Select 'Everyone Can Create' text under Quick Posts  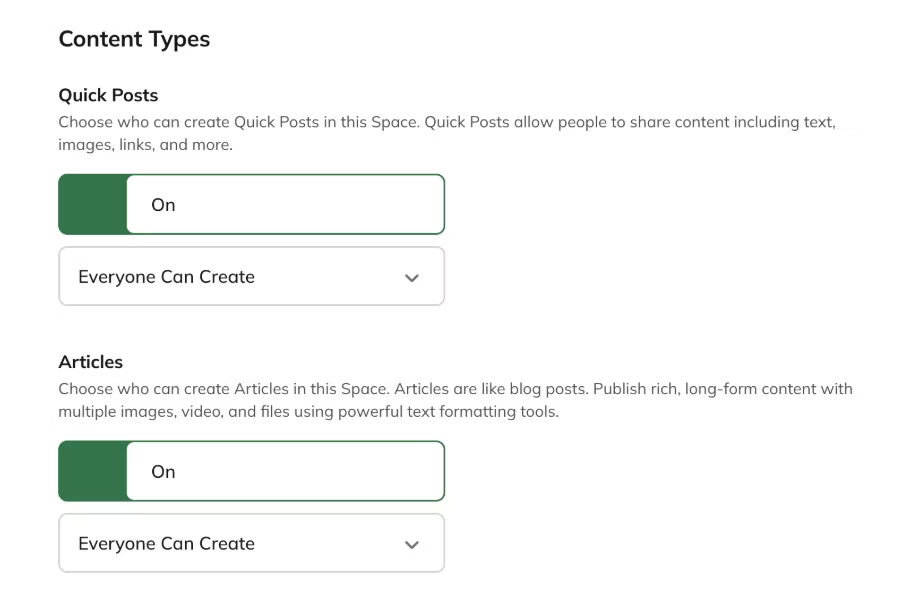click(166, 277)
